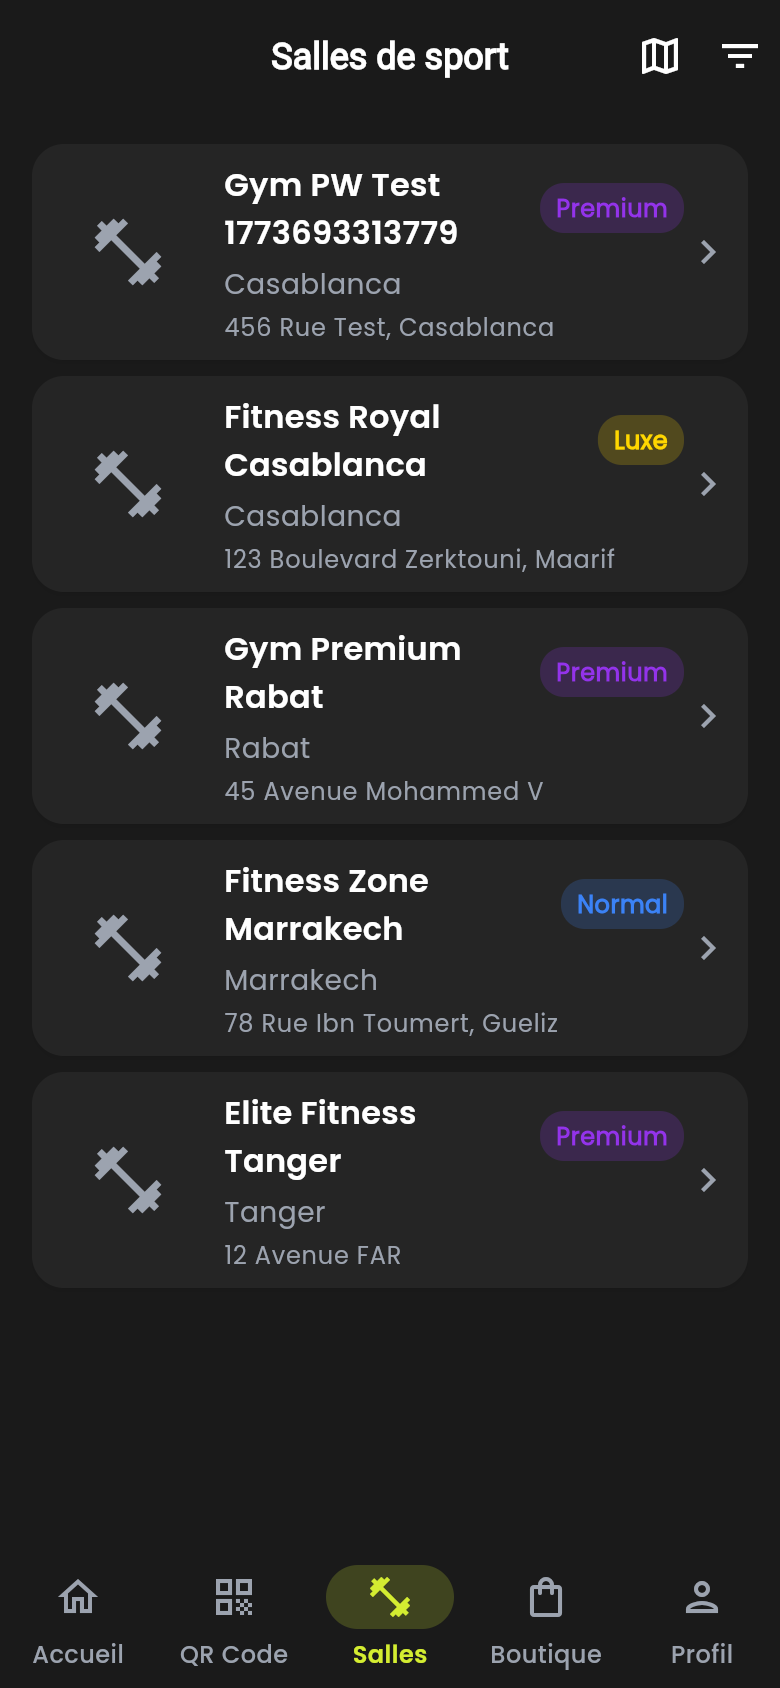Screen dimensions: 780x1688
Task: Click dumbbell icon for Elite Fitness Tanger
Action: [x=128, y=1180]
